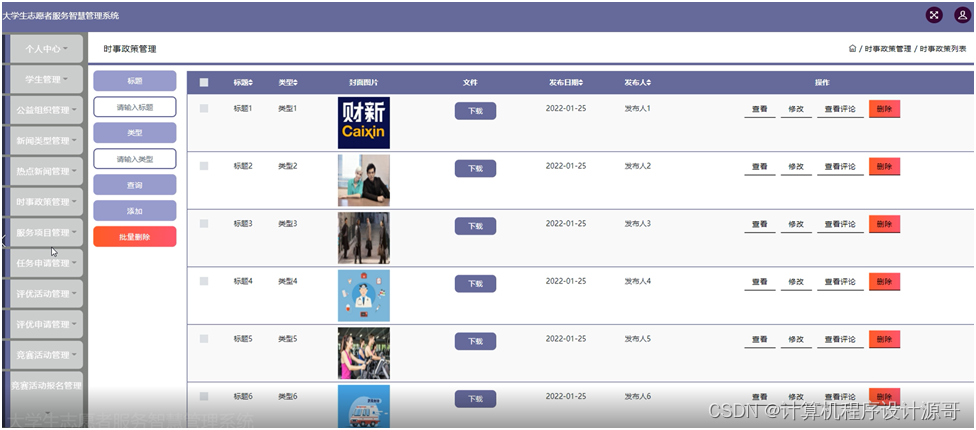Expand the 新闻类型管理 sidebar menu
Screen dimensions: 976x430
tap(46, 141)
